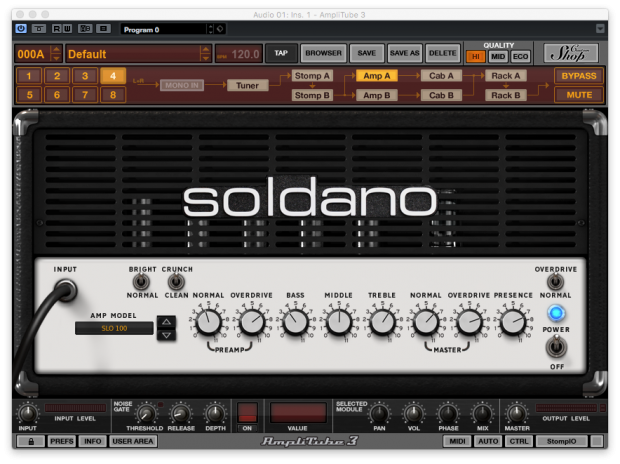Turn the preamp Normal gain knob
This screenshot has width=620, height=464.
point(209,322)
